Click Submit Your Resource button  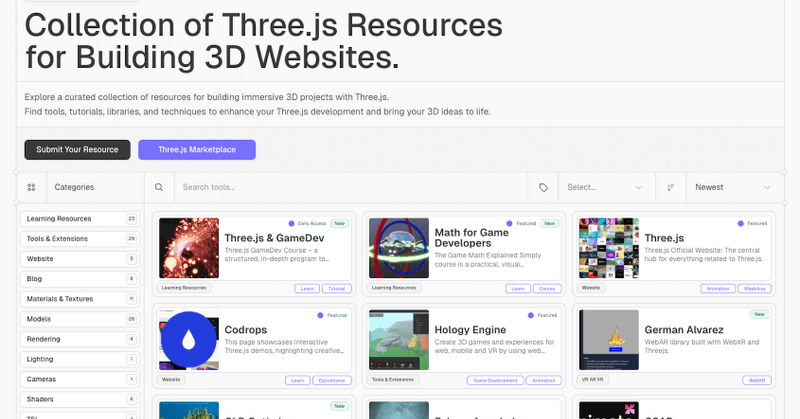click(x=78, y=150)
